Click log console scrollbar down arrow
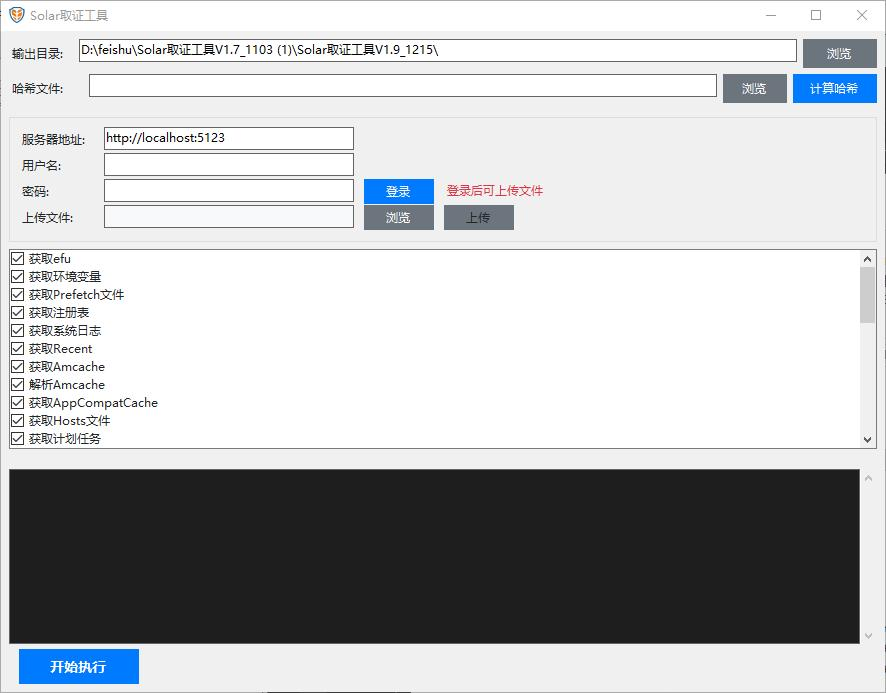The height and width of the screenshot is (693, 886). (x=868, y=635)
